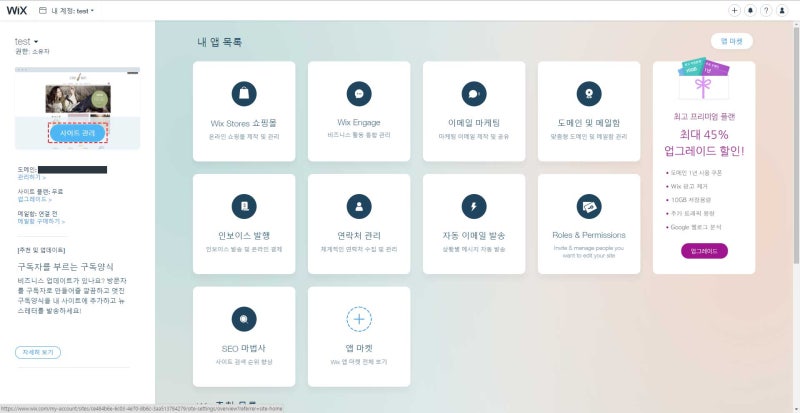Open the 이메일 마케팅 icon
Screen dimensions: 800x413
pos(474,94)
